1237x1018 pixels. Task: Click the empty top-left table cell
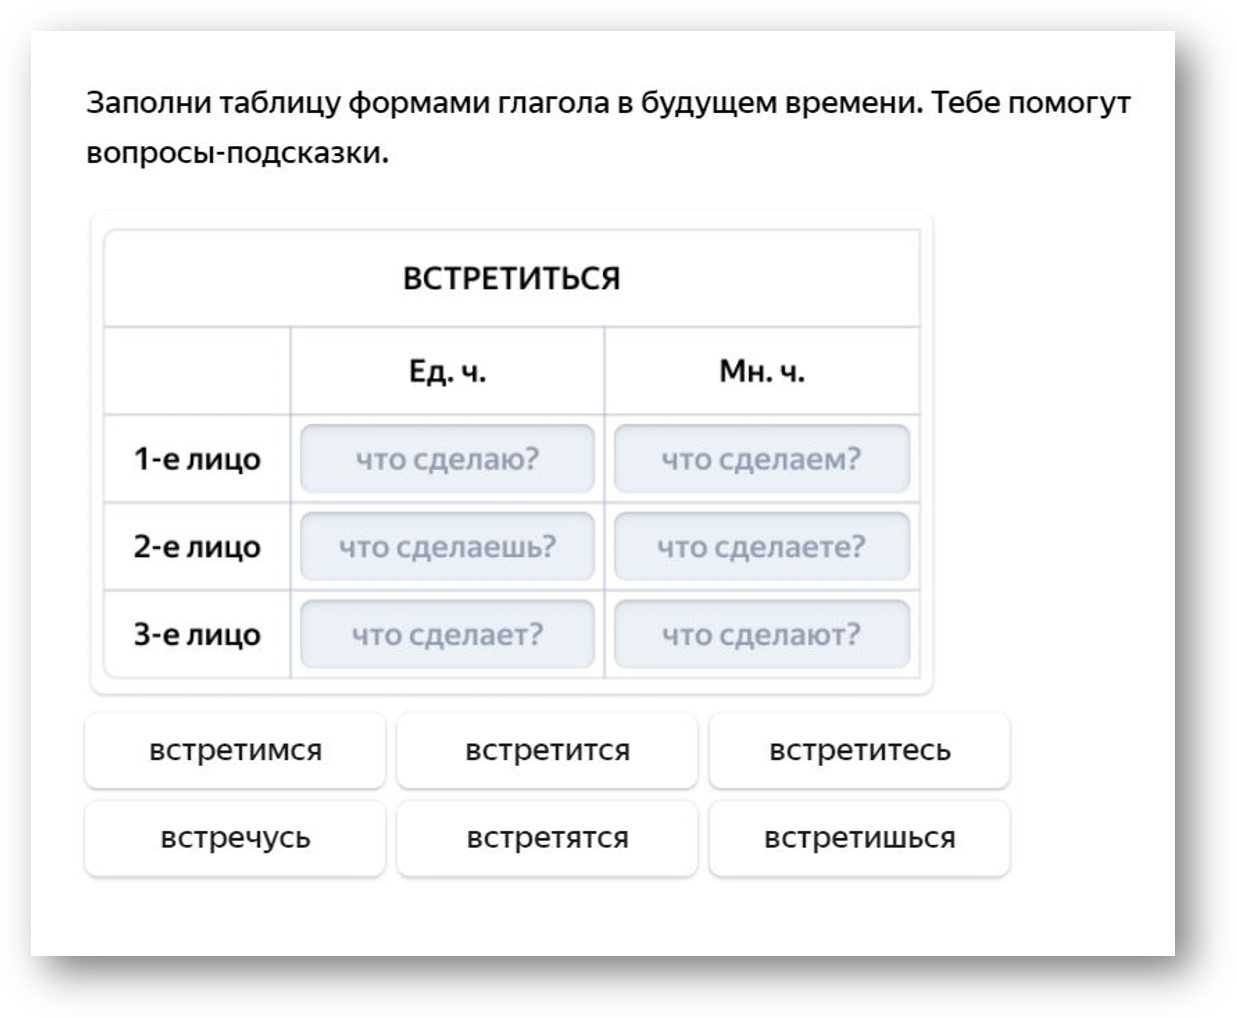197,371
